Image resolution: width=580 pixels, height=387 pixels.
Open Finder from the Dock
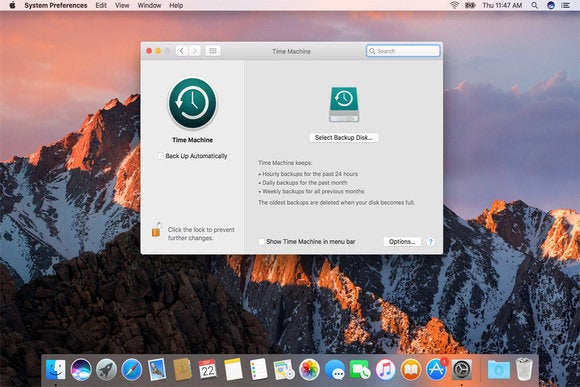pos(55,369)
